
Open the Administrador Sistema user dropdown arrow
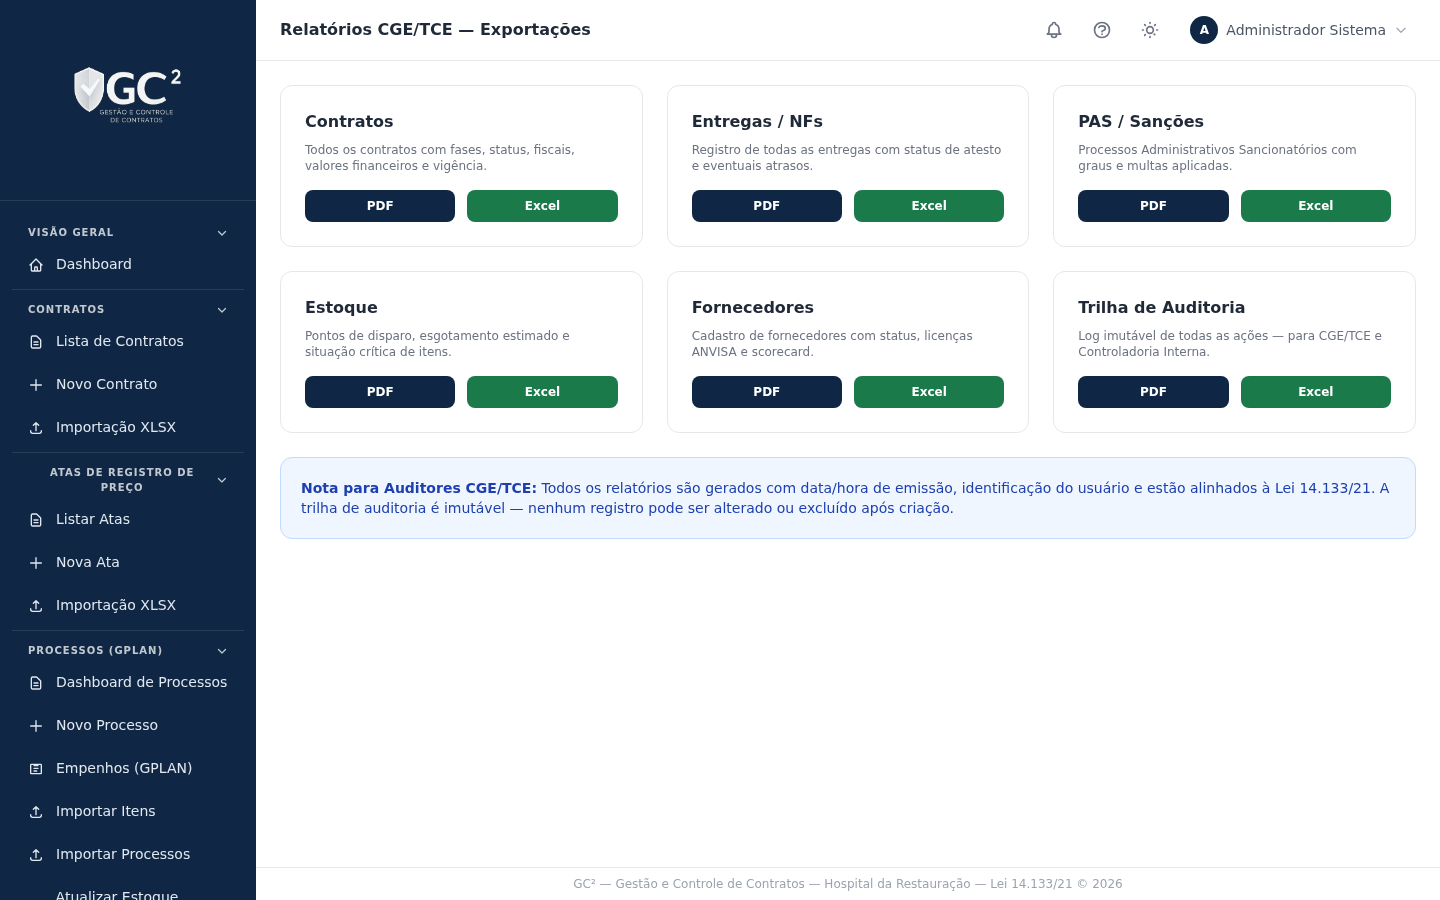pos(1401,30)
